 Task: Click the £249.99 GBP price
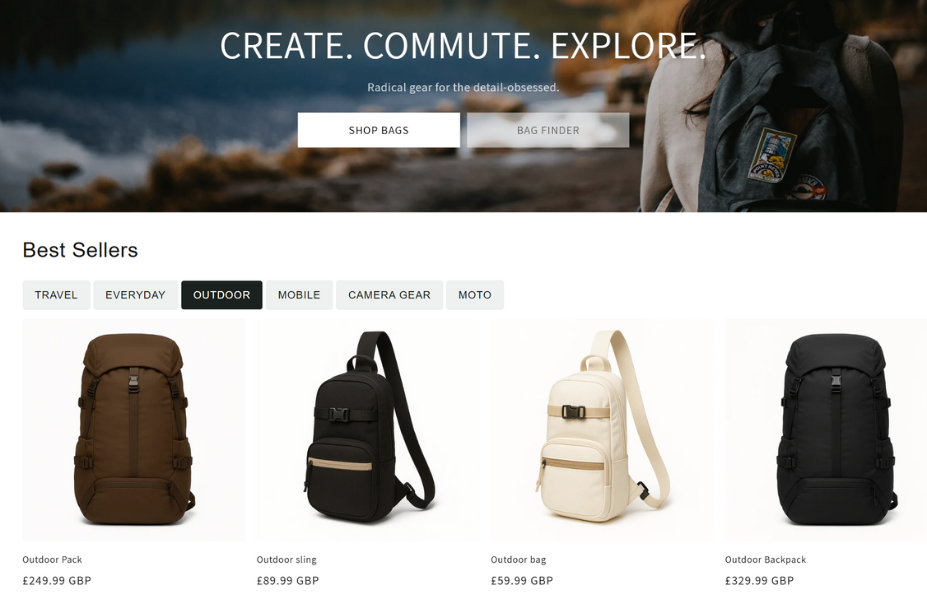pyautogui.click(x=57, y=580)
